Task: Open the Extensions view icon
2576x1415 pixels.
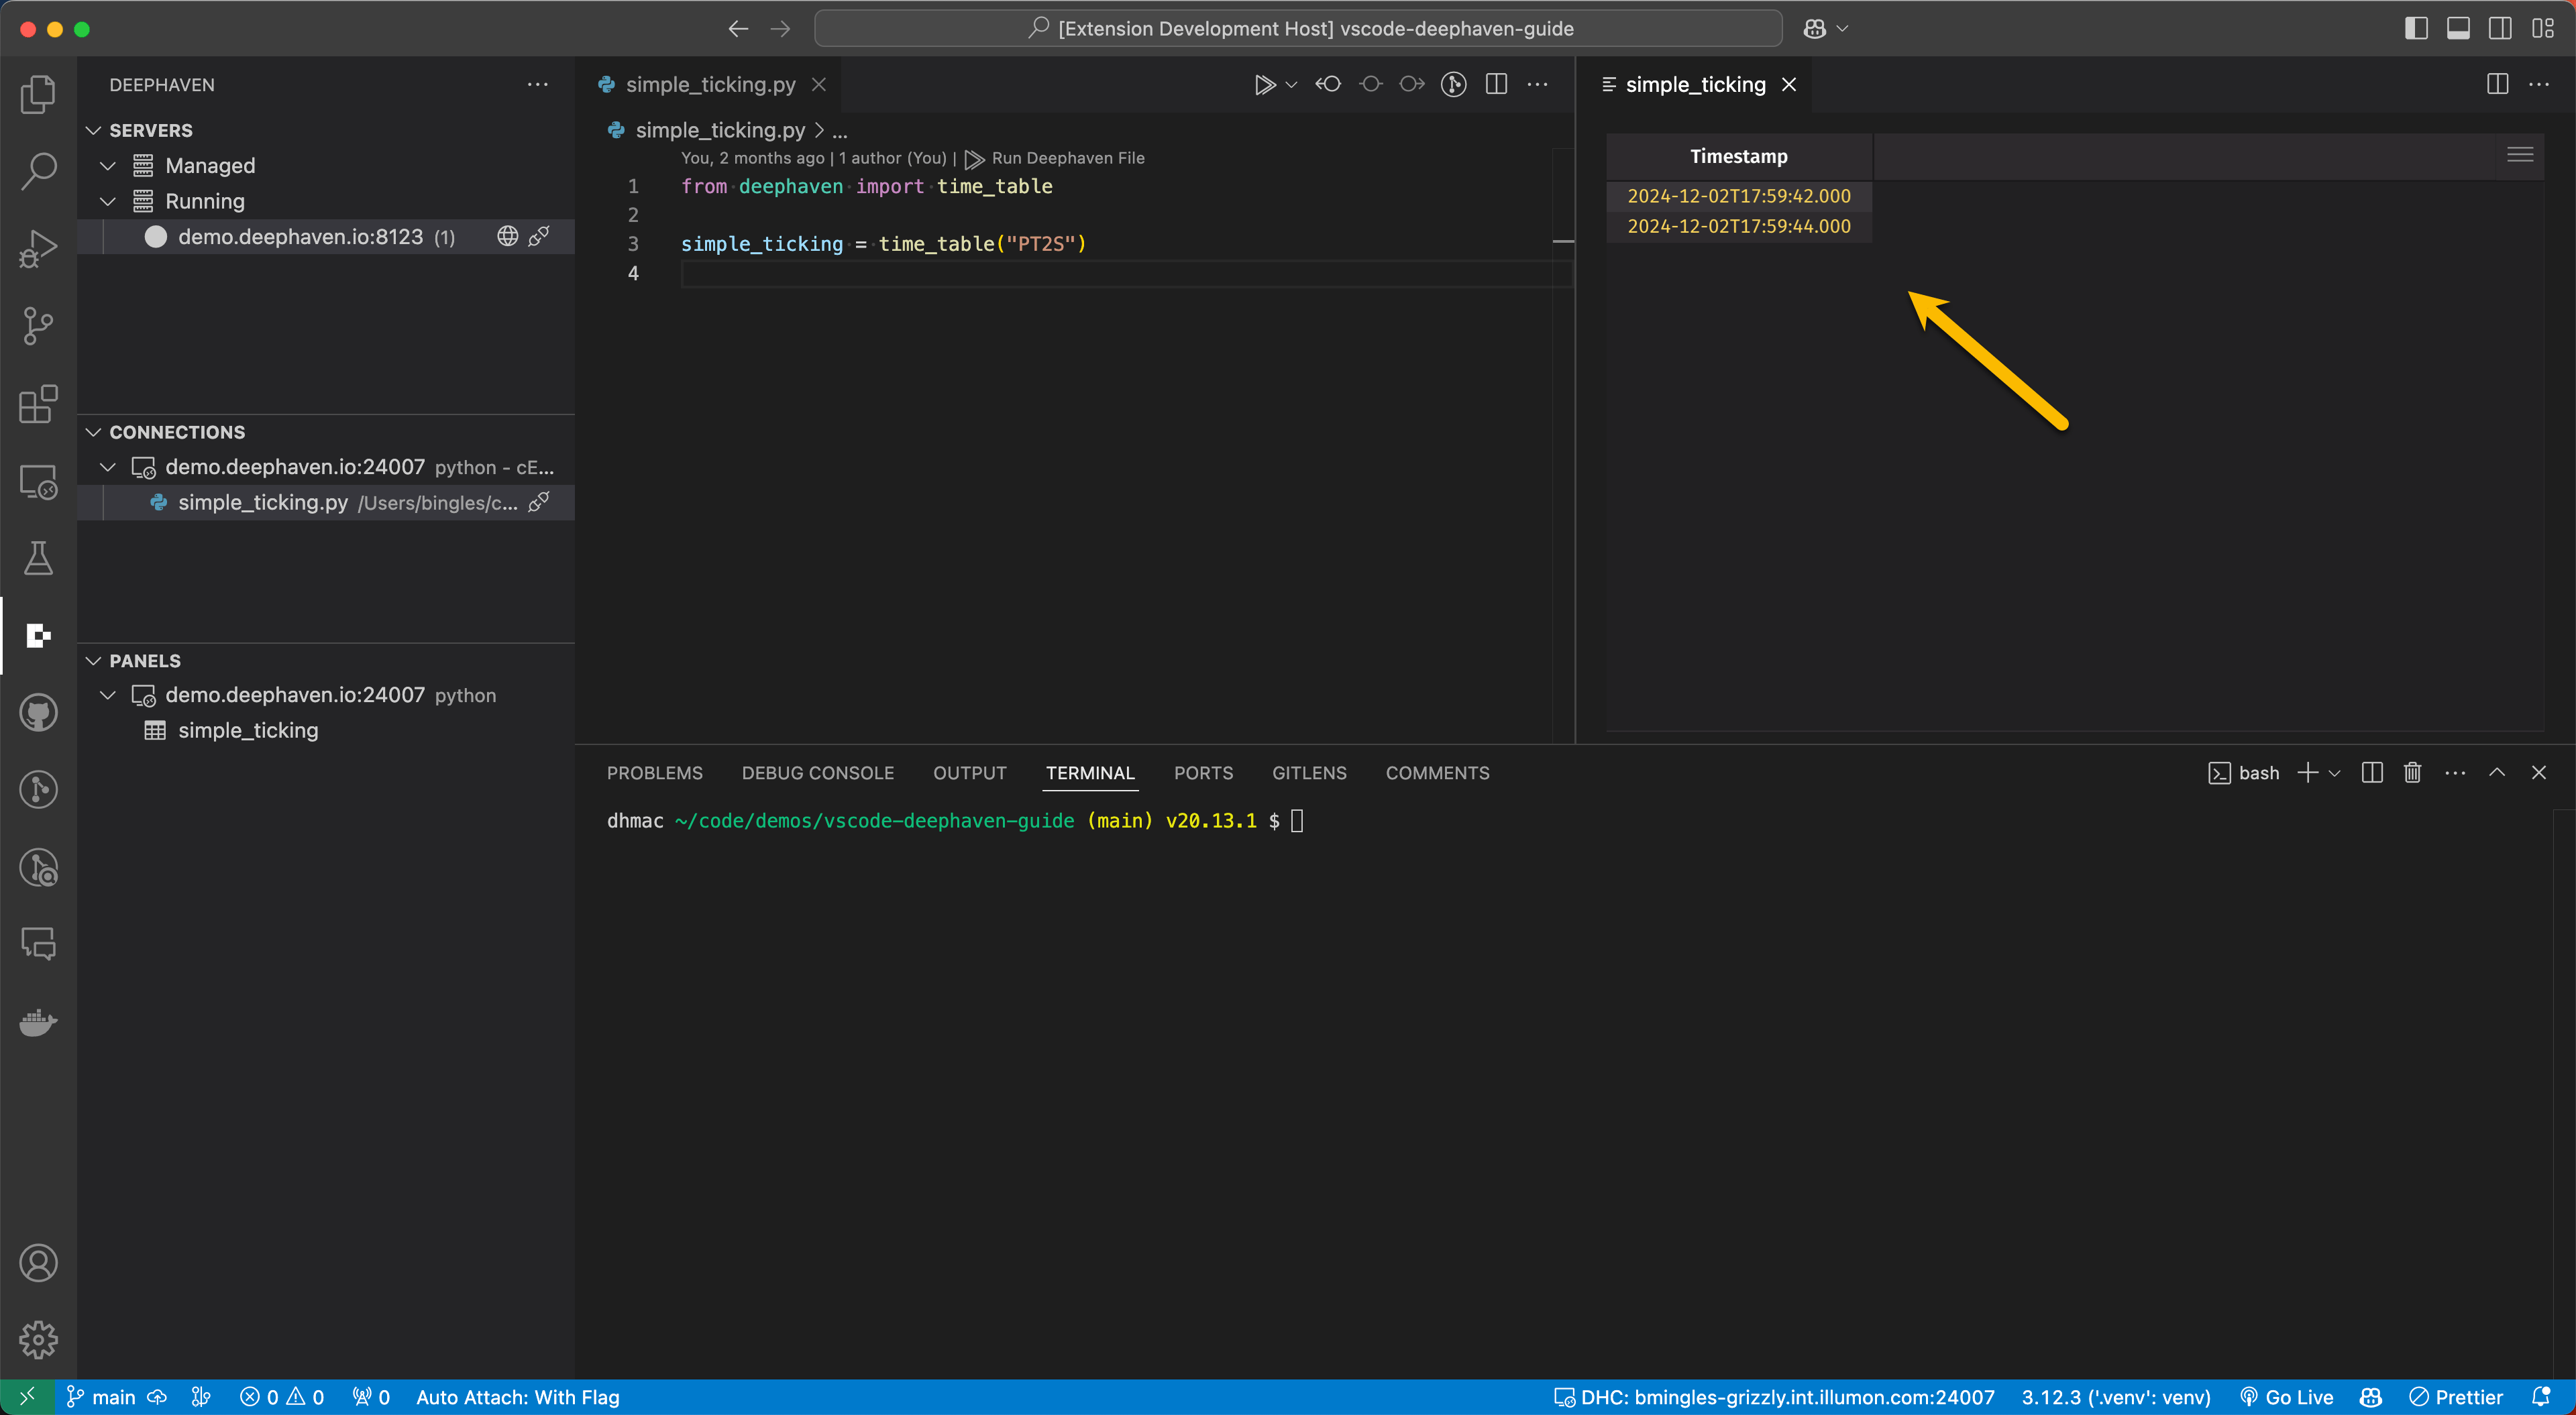Action: coord(38,404)
